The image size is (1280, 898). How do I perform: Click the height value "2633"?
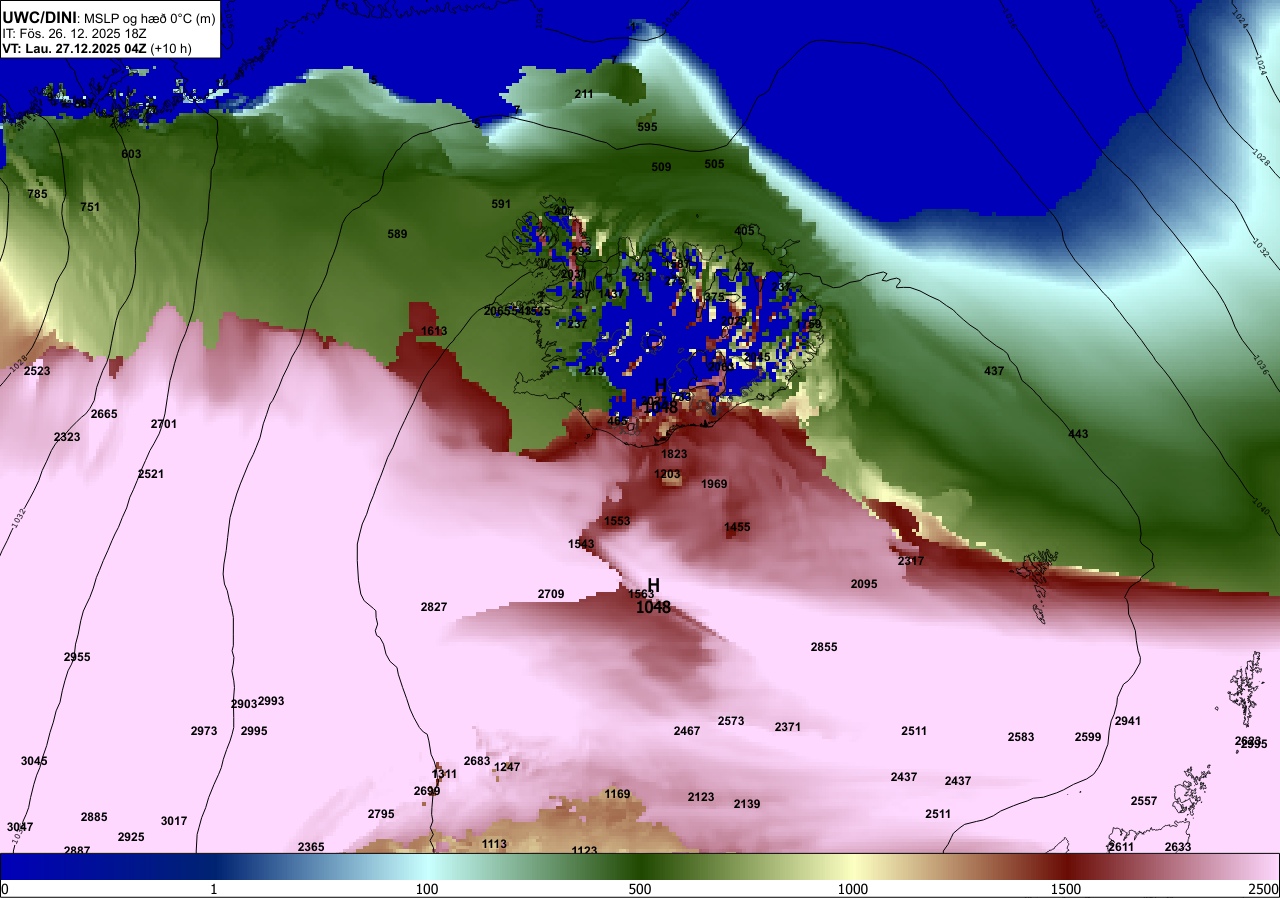(x=1178, y=847)
